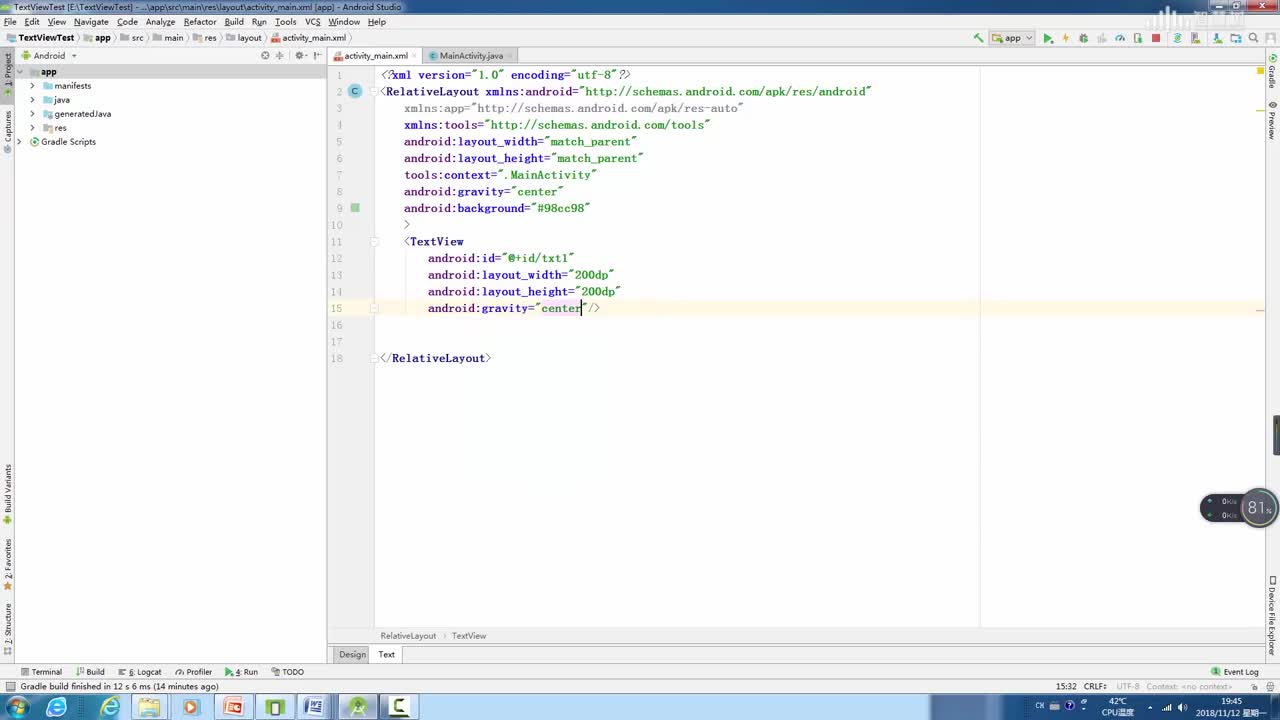
Task: Open Project Structure icon in toolbar
Action: click(x=1234, y=38)
